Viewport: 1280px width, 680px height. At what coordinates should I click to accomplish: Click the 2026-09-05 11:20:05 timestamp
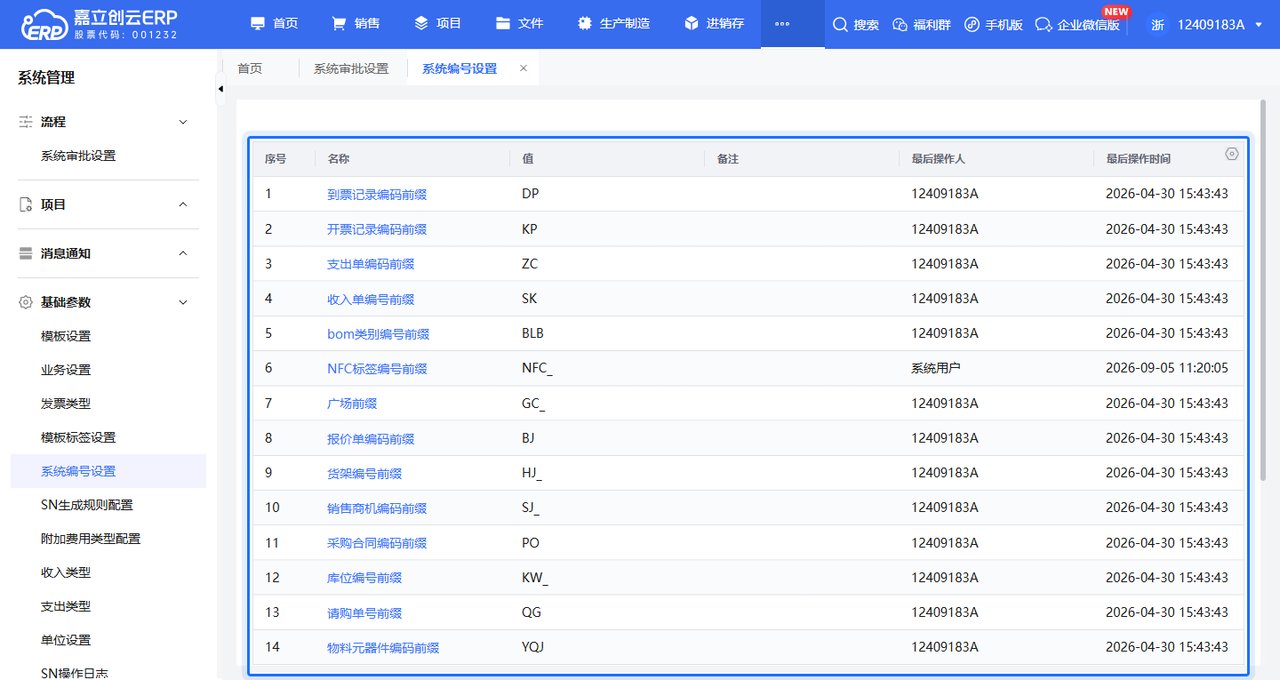pyautogui.click(x=1167, y=368)
